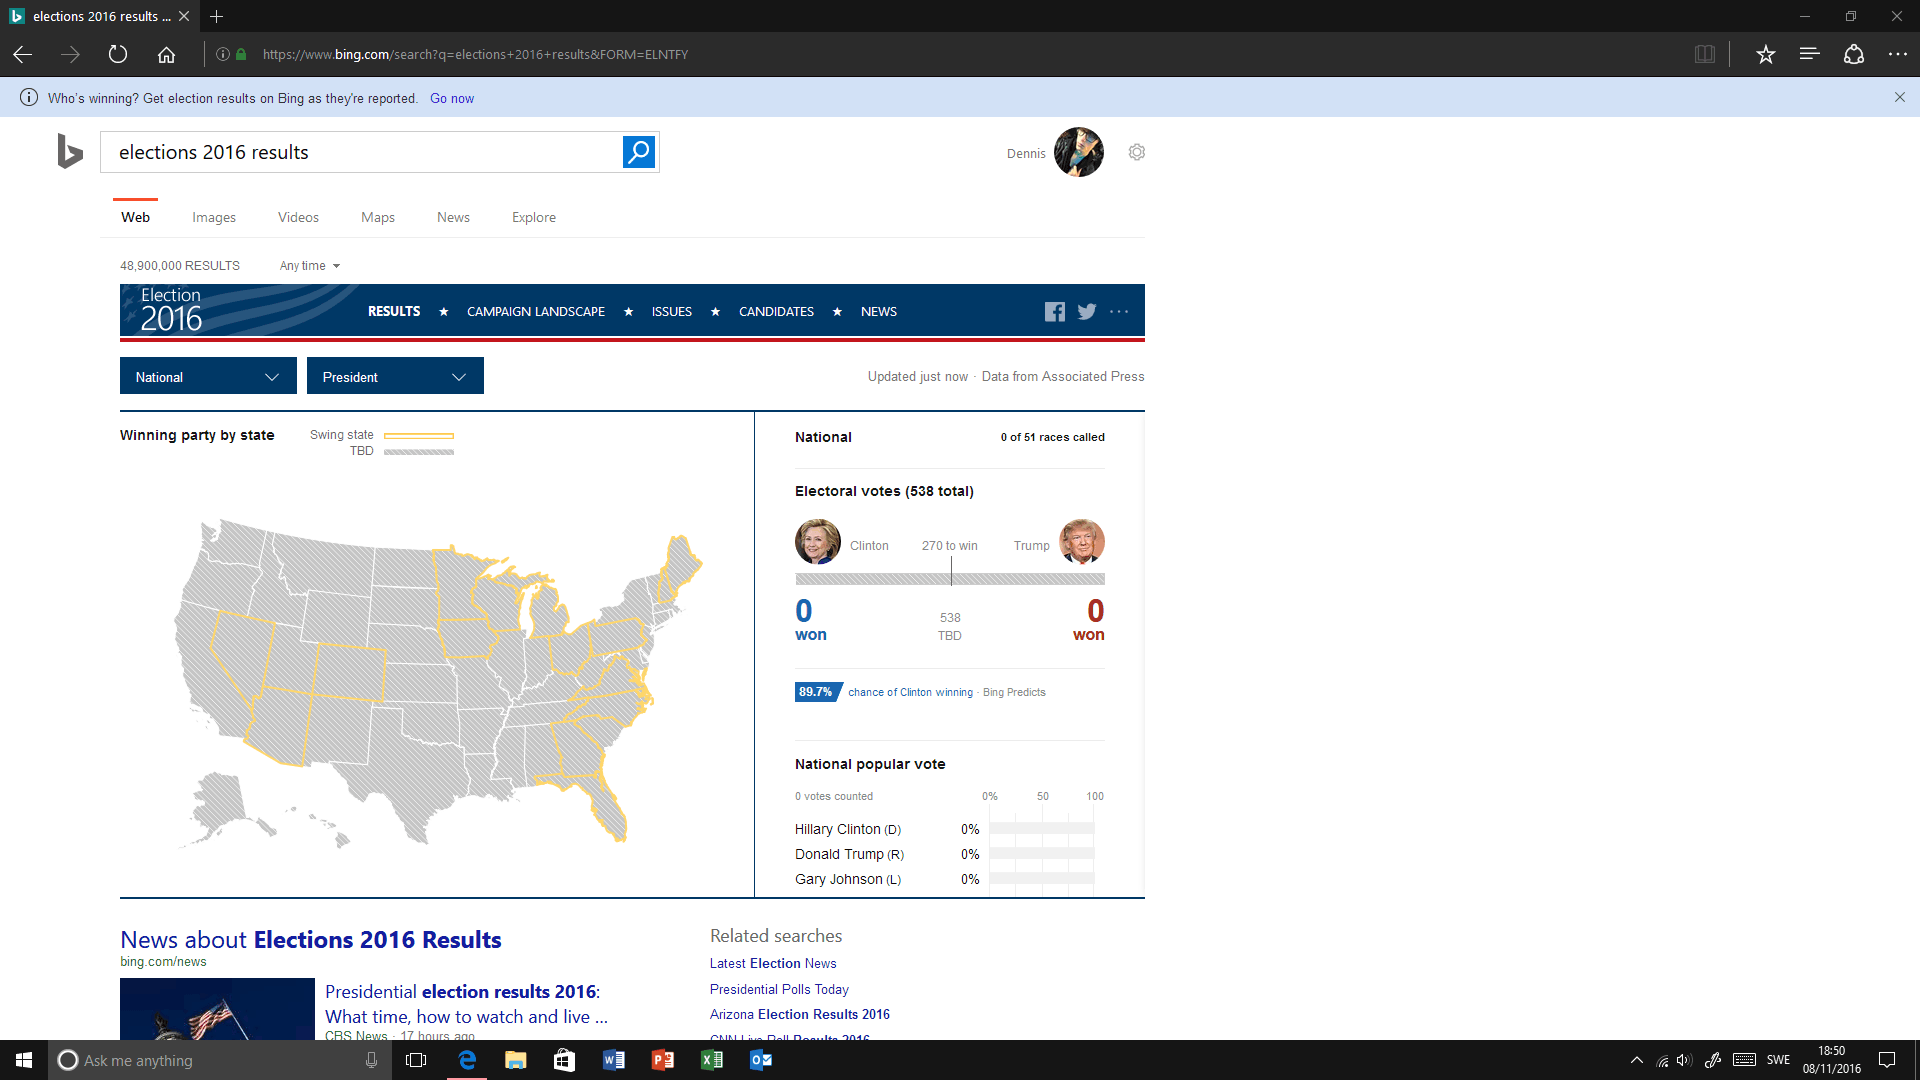
Task: Switch to Maps search tab
Action: pos(378,217)
